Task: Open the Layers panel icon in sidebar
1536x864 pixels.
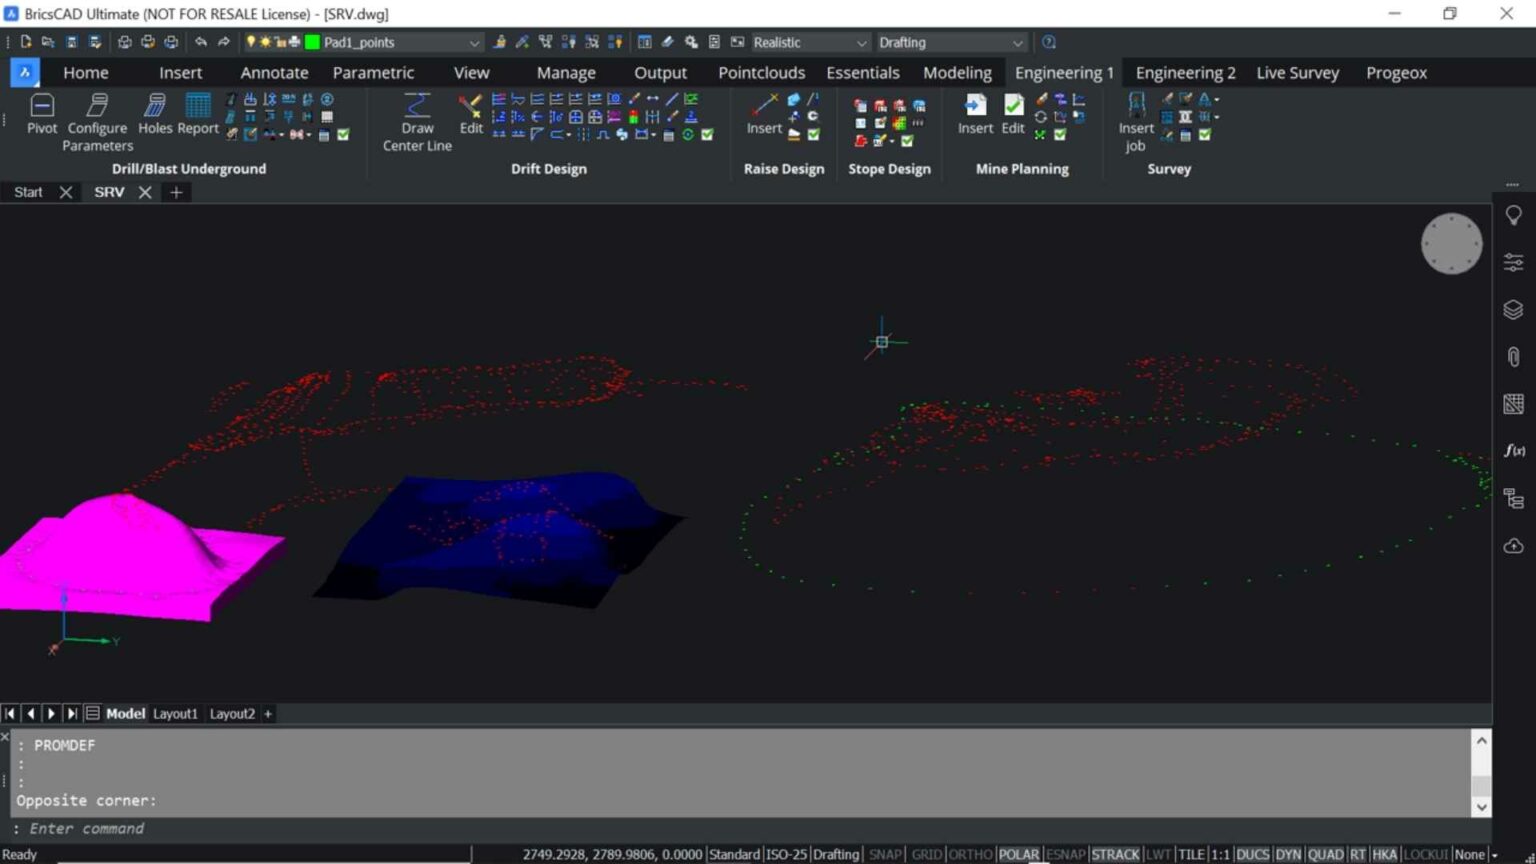Action: [1513, 310]
